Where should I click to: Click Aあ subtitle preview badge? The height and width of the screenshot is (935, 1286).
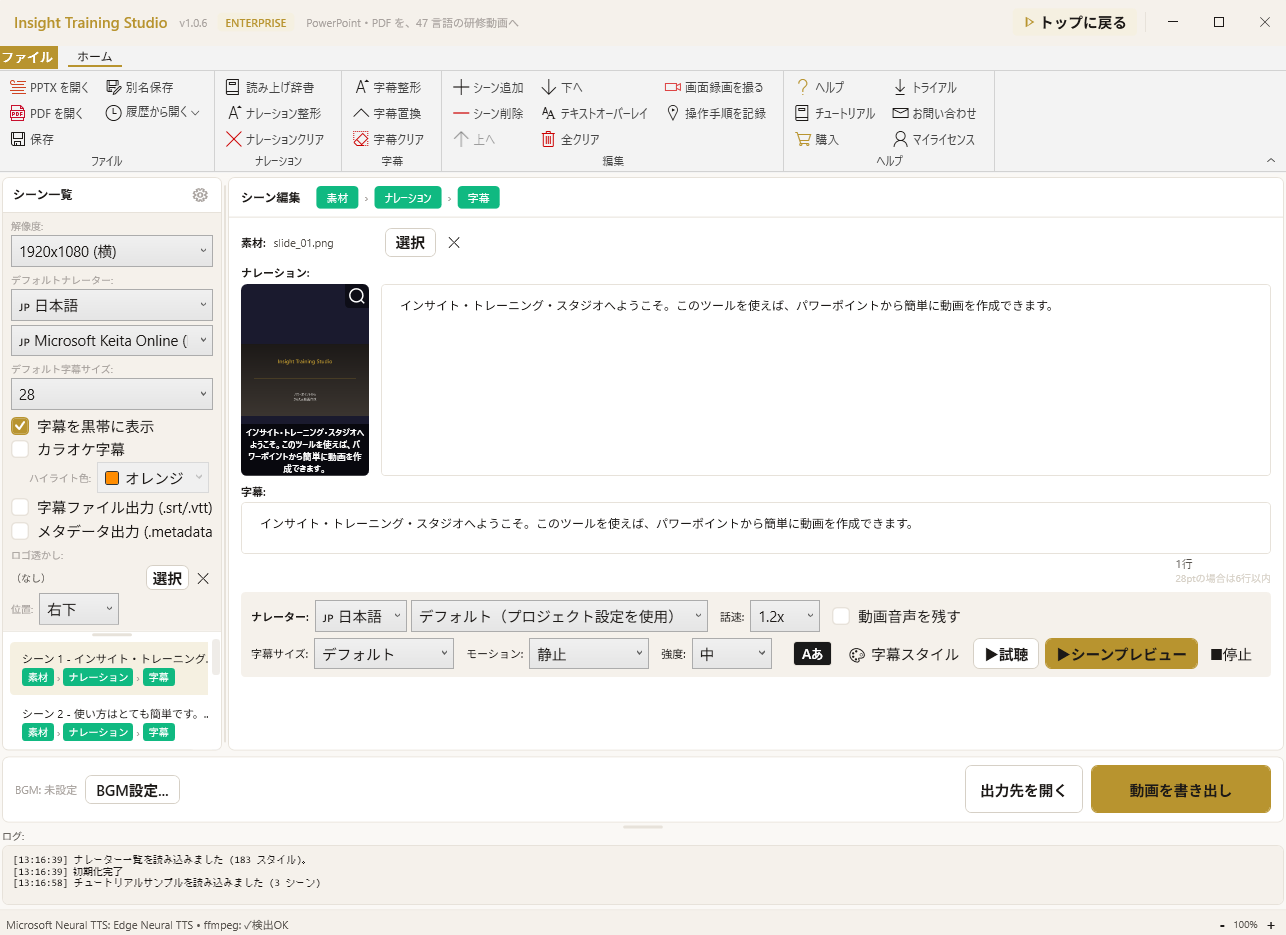click(x=812, y=654)
